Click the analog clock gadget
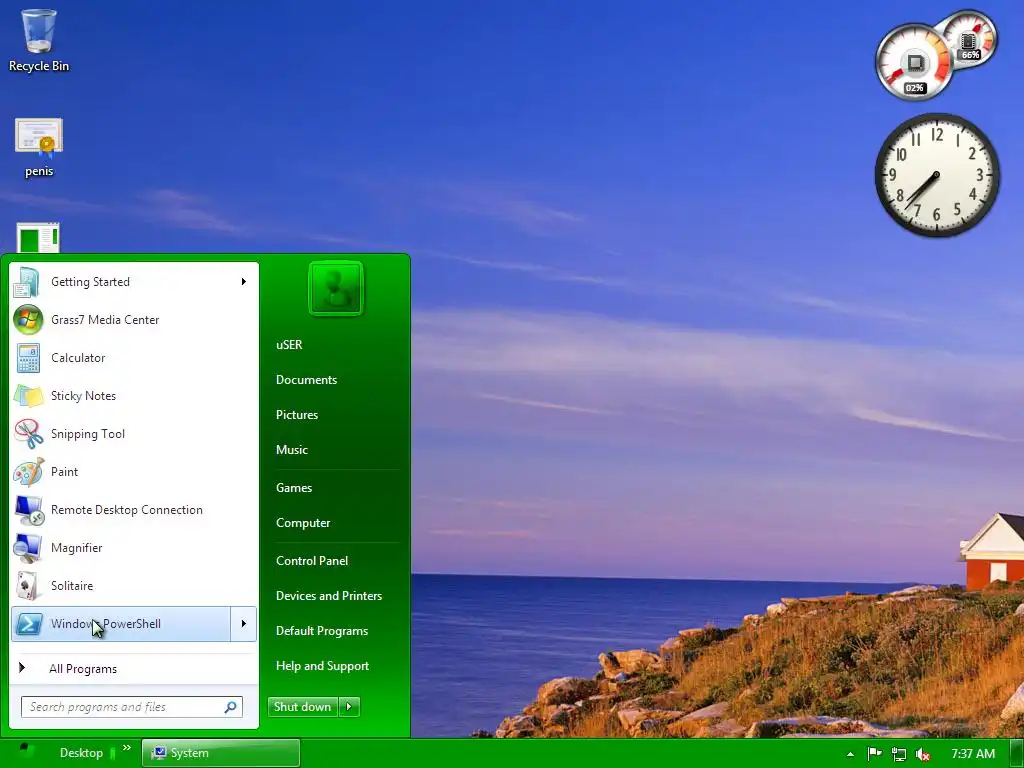 point(936,175)
